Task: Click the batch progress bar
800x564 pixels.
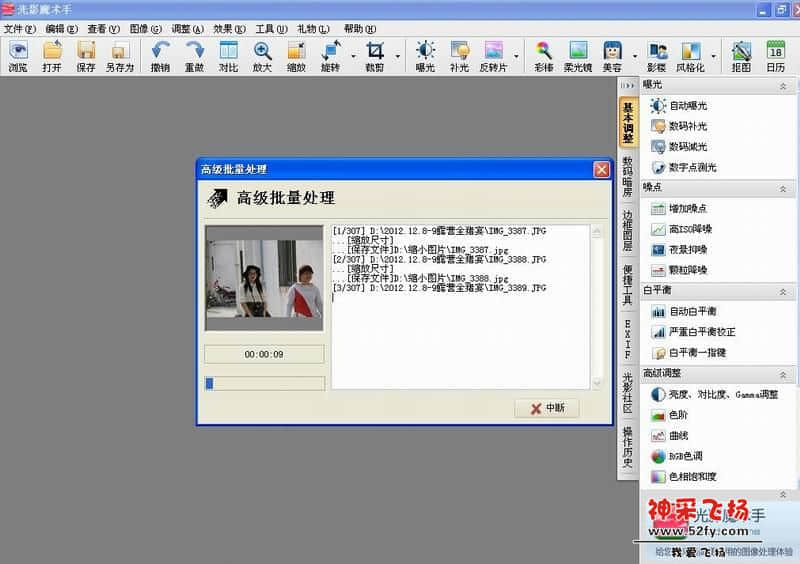Action: point(264,383)
